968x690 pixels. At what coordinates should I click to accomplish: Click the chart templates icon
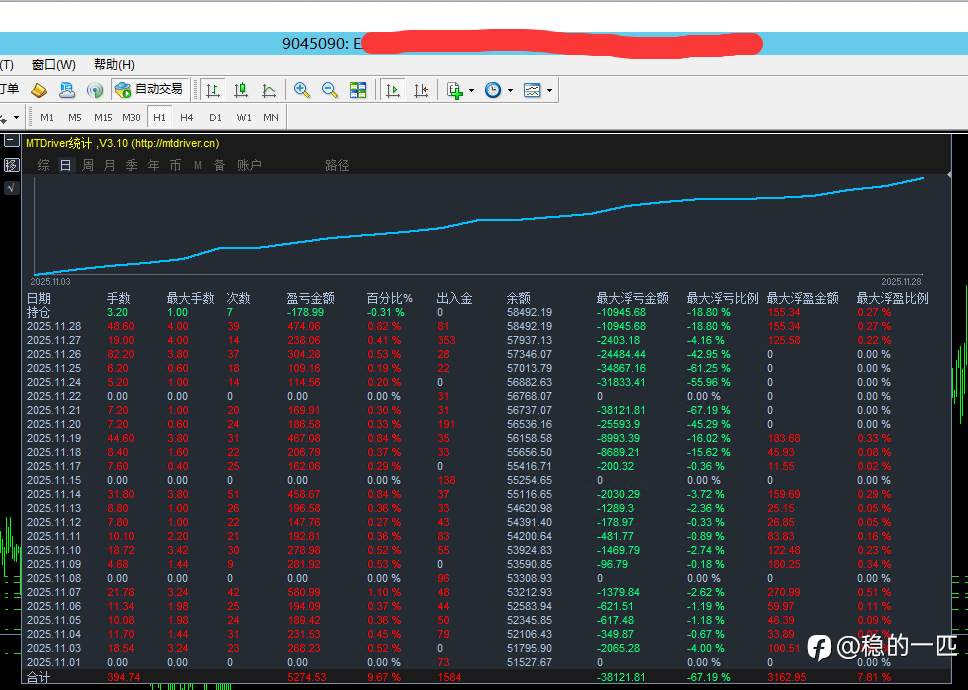532,90
